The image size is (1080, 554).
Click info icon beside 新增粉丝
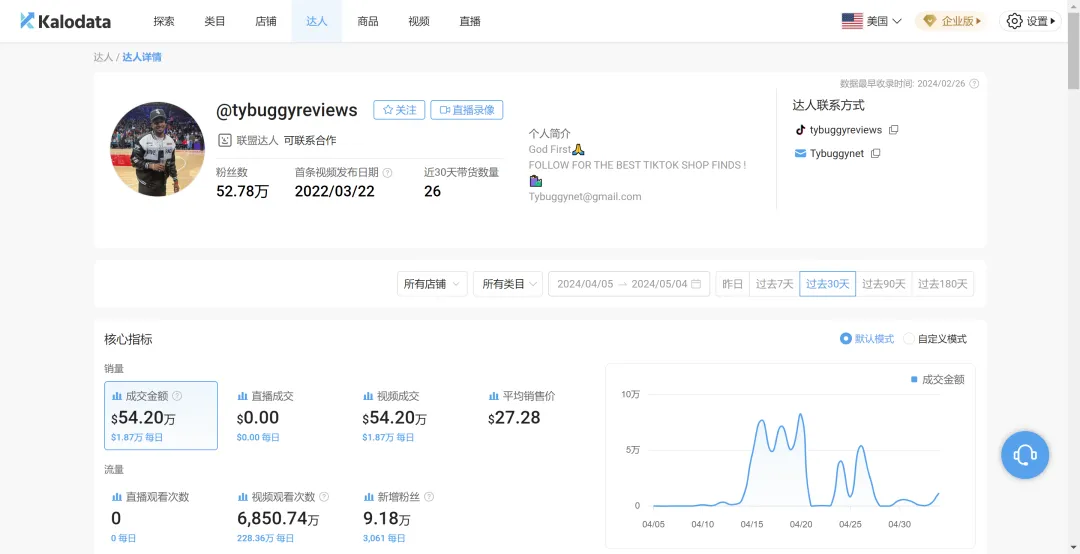tap(430, 497)
